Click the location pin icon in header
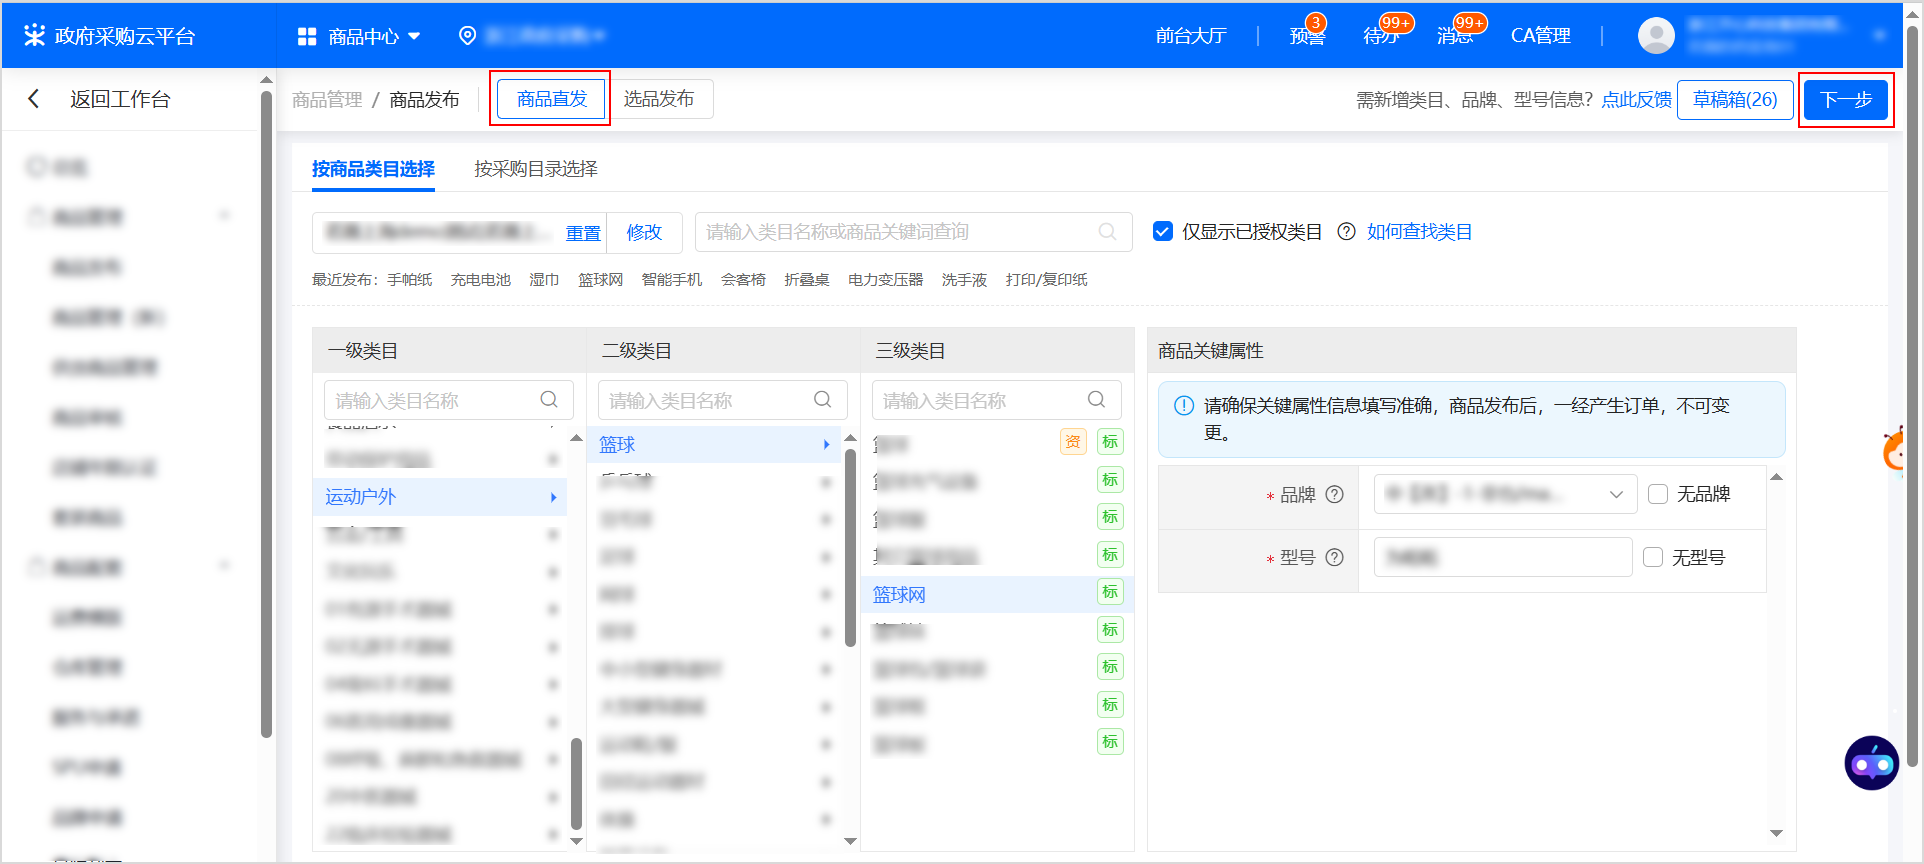 (467, 36)
